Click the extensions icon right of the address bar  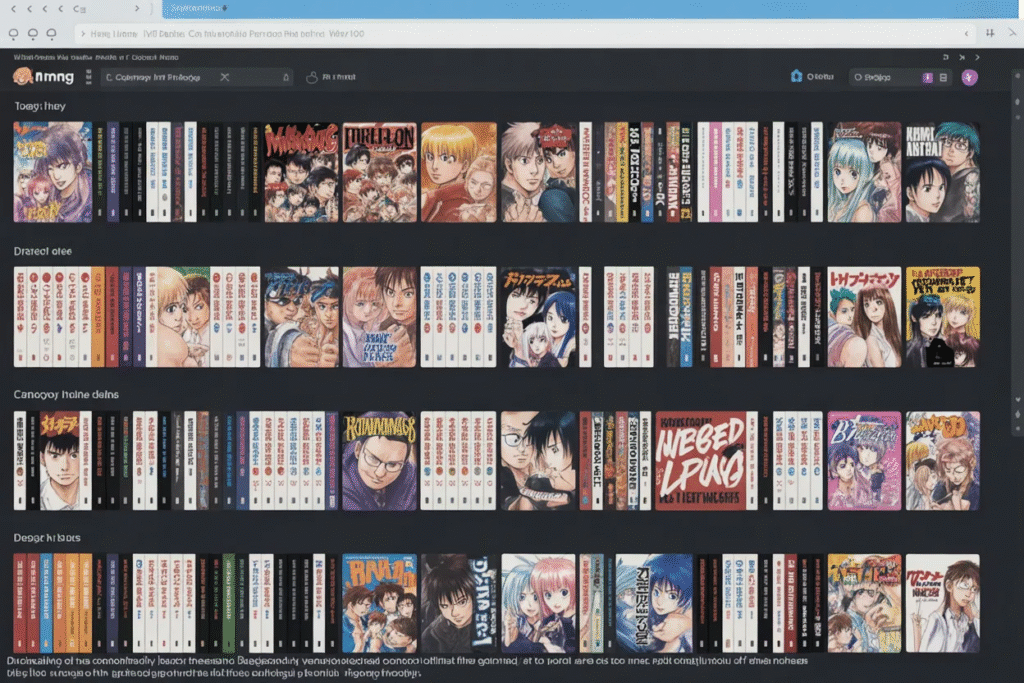pyautogui.click(x=988, y=33)
